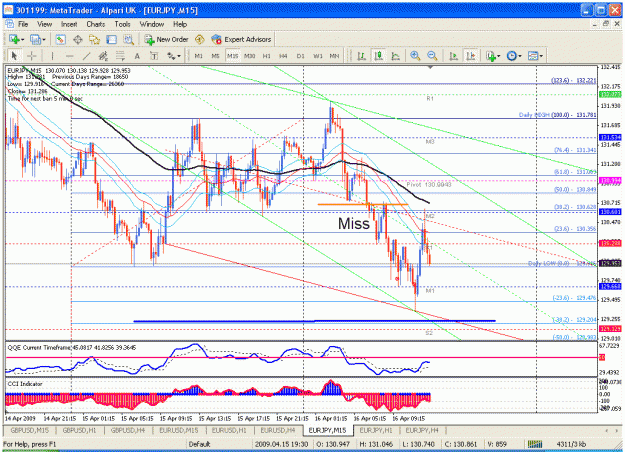Click the Indicators list icon

[491, 56]
